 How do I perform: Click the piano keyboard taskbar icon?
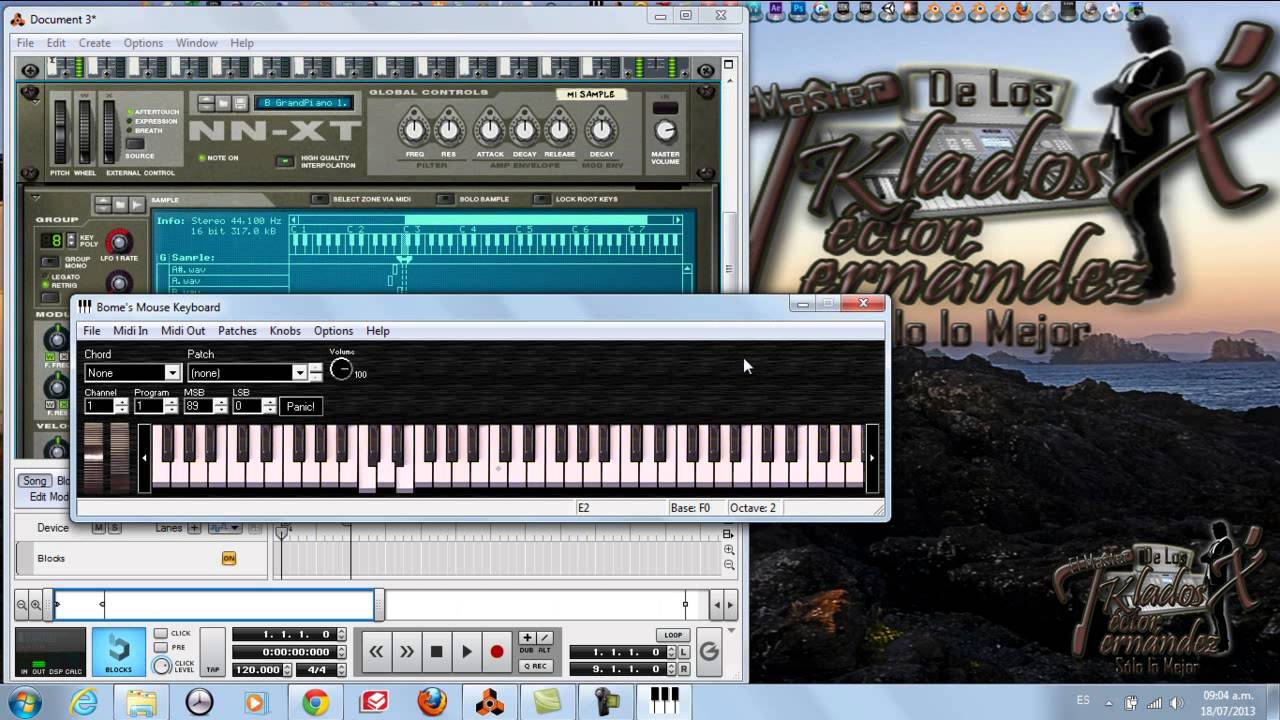point(664,702)
